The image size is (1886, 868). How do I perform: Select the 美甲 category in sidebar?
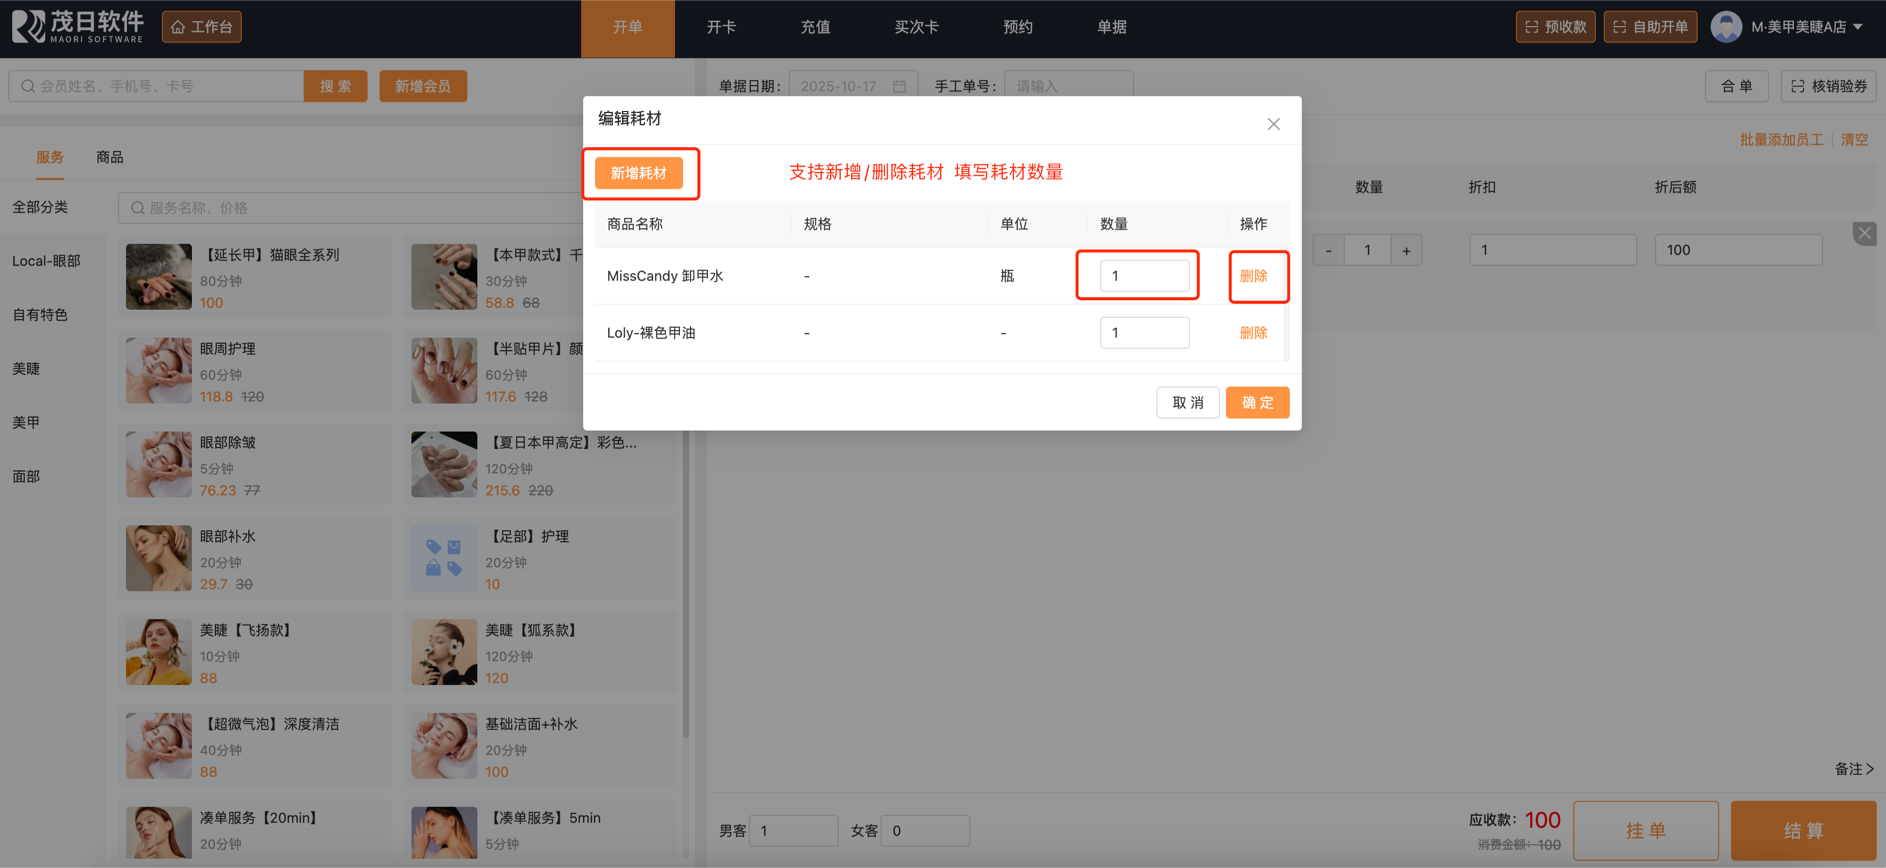[x=27, y=422]
